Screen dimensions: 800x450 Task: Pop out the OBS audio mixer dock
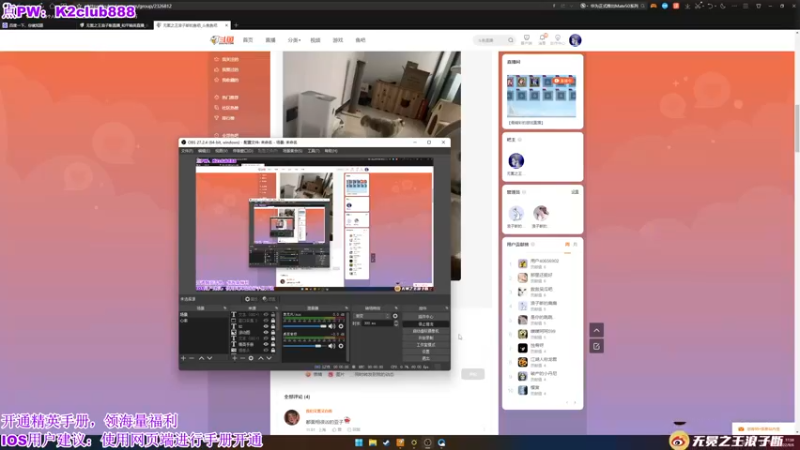346,308
